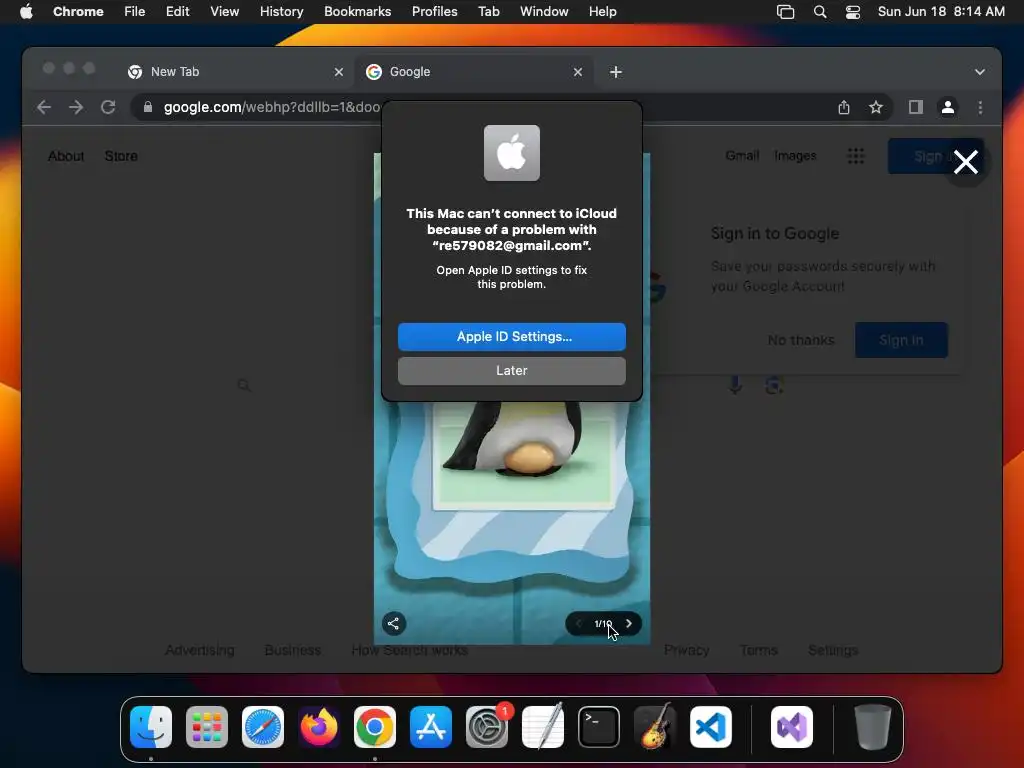Reload the current page

coord(108,107)
